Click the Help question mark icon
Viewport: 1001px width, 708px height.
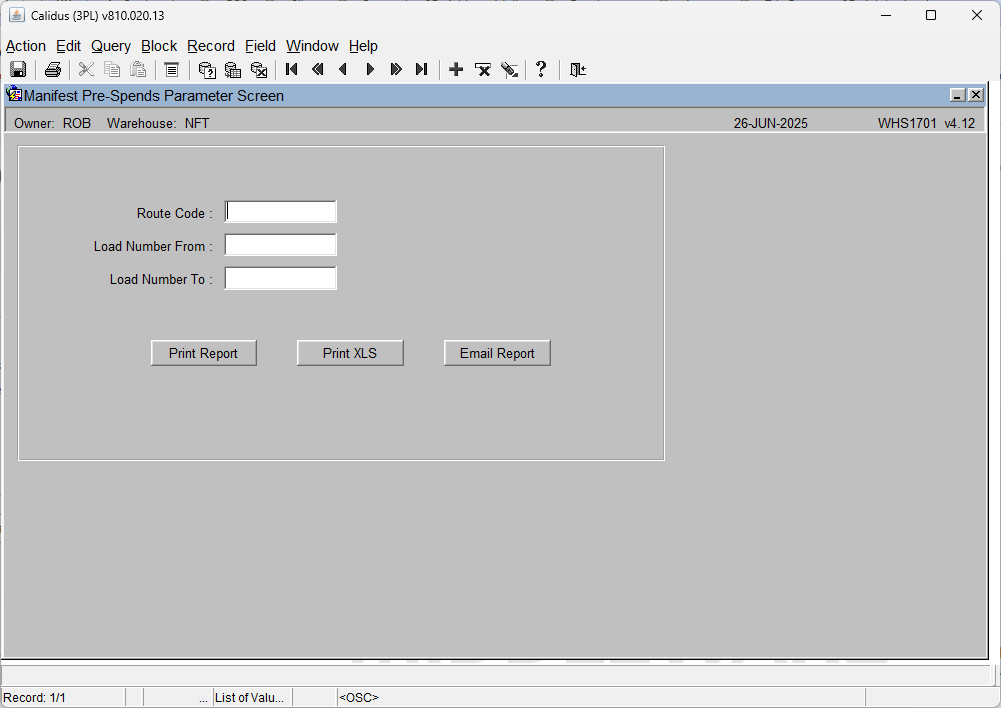(x=541, y=69)
